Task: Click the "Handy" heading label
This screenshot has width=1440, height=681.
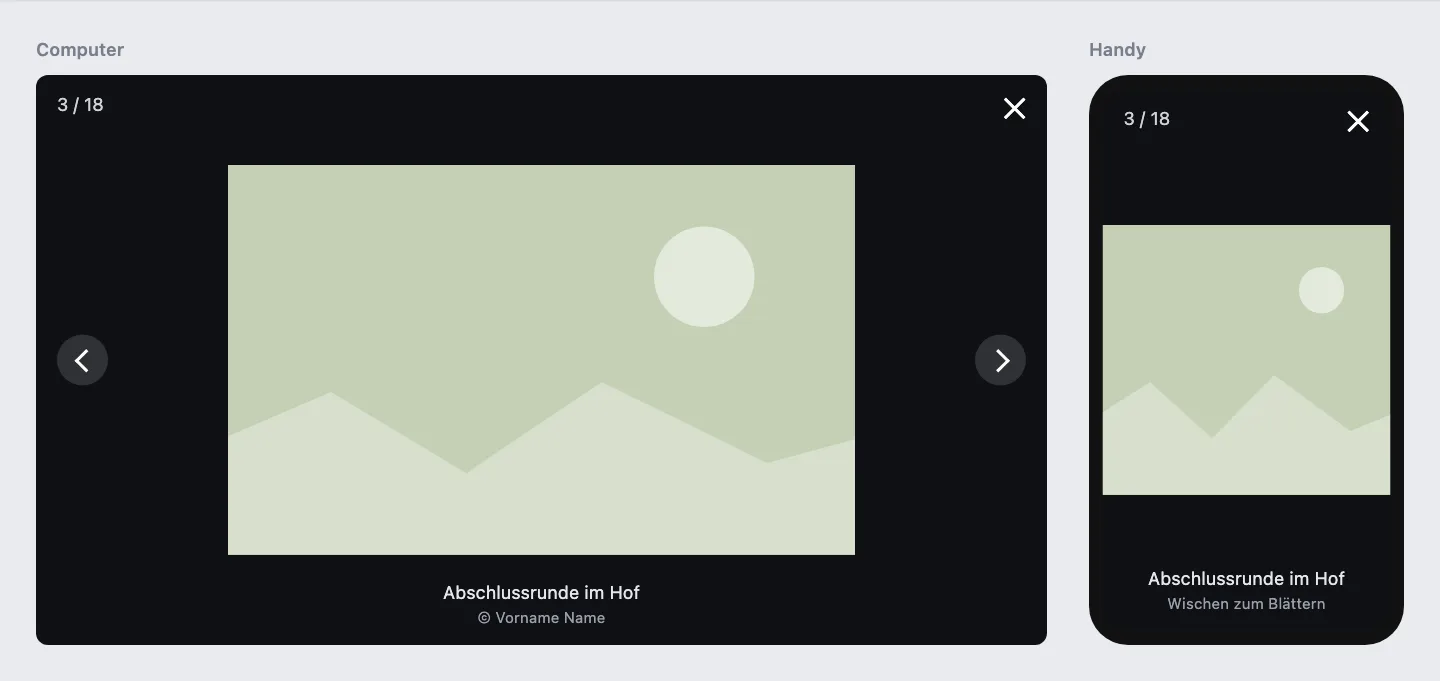Action: [x=1117, y=50]
